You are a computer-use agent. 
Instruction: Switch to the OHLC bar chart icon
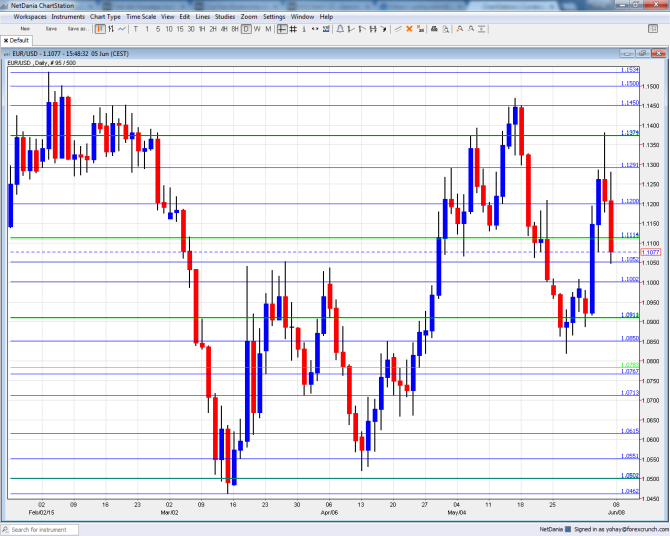(x=111, y=29)
